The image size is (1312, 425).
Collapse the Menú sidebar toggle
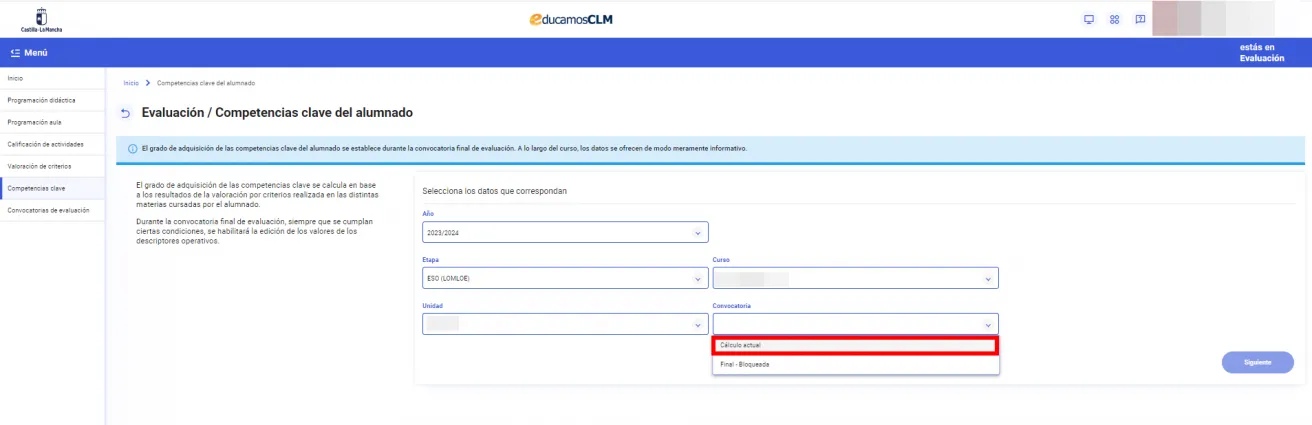pos(28,52)
